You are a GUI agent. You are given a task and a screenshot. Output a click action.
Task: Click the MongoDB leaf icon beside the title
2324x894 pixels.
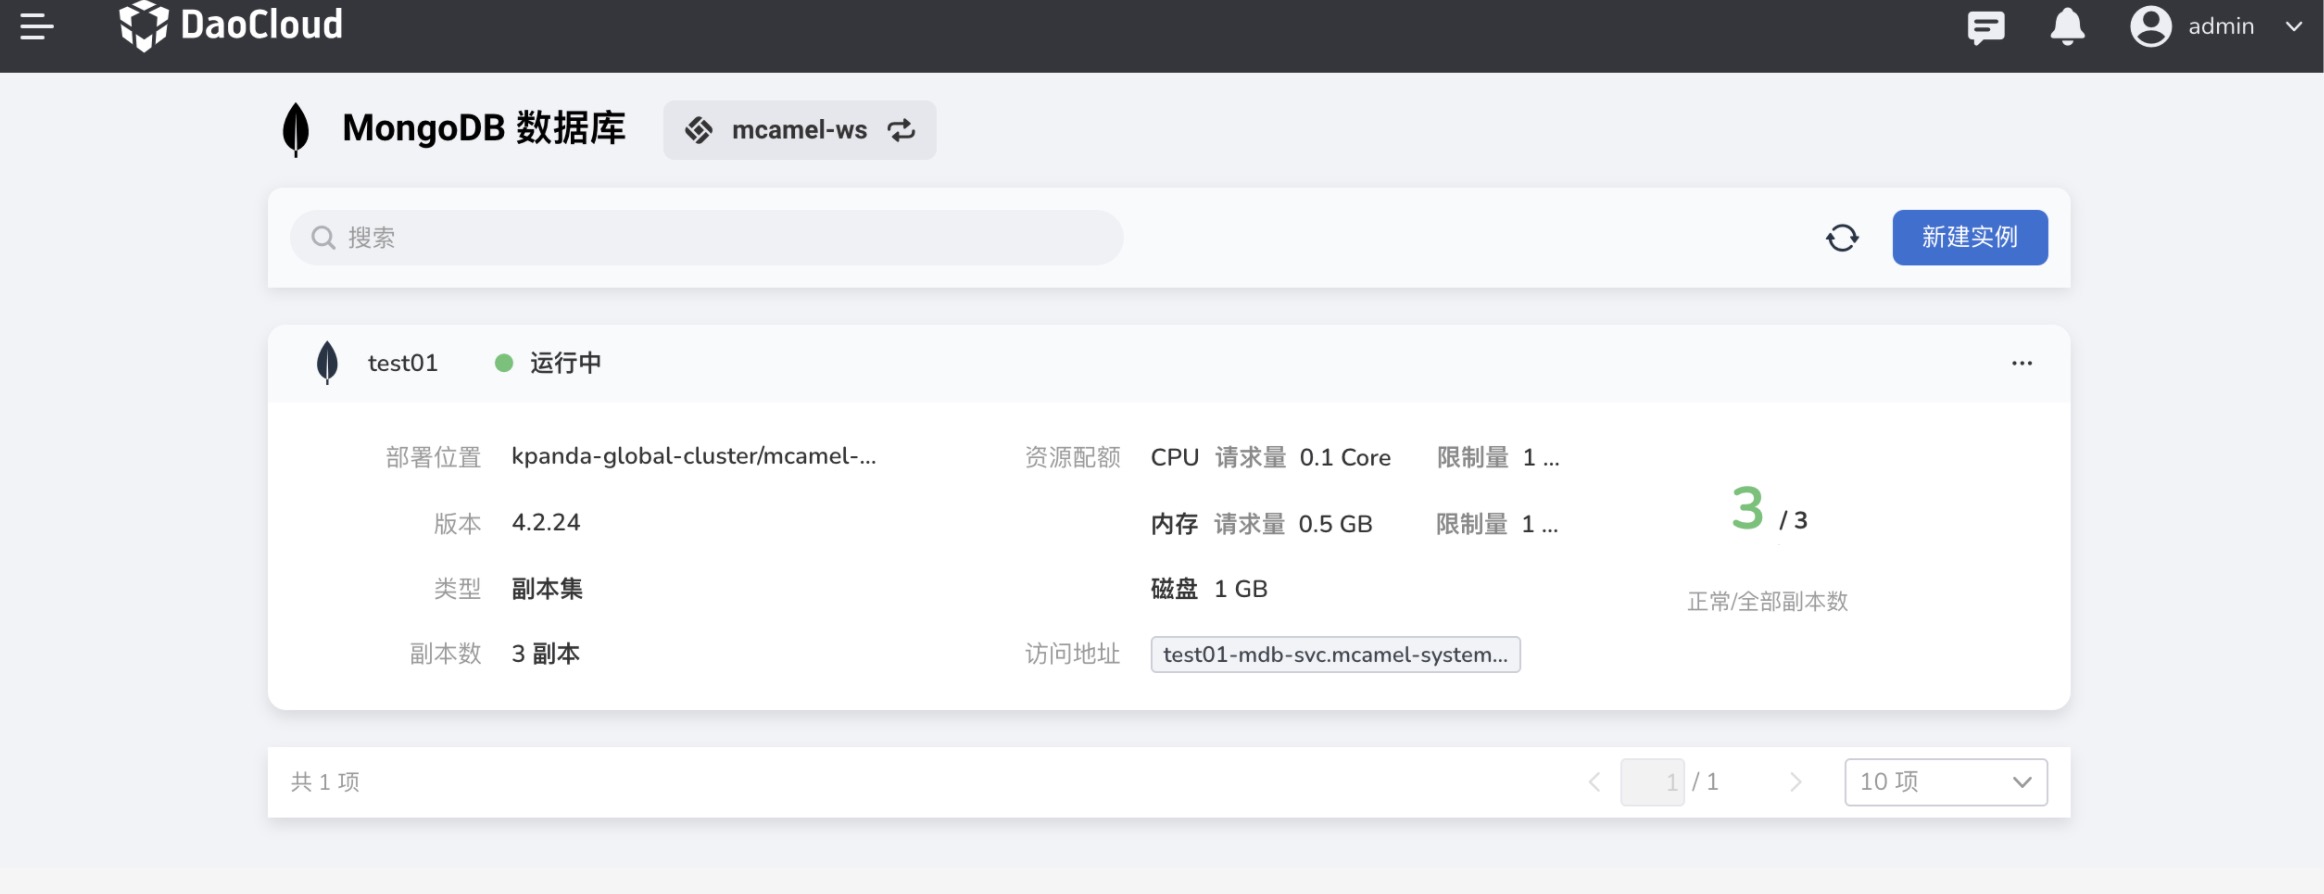296,129
